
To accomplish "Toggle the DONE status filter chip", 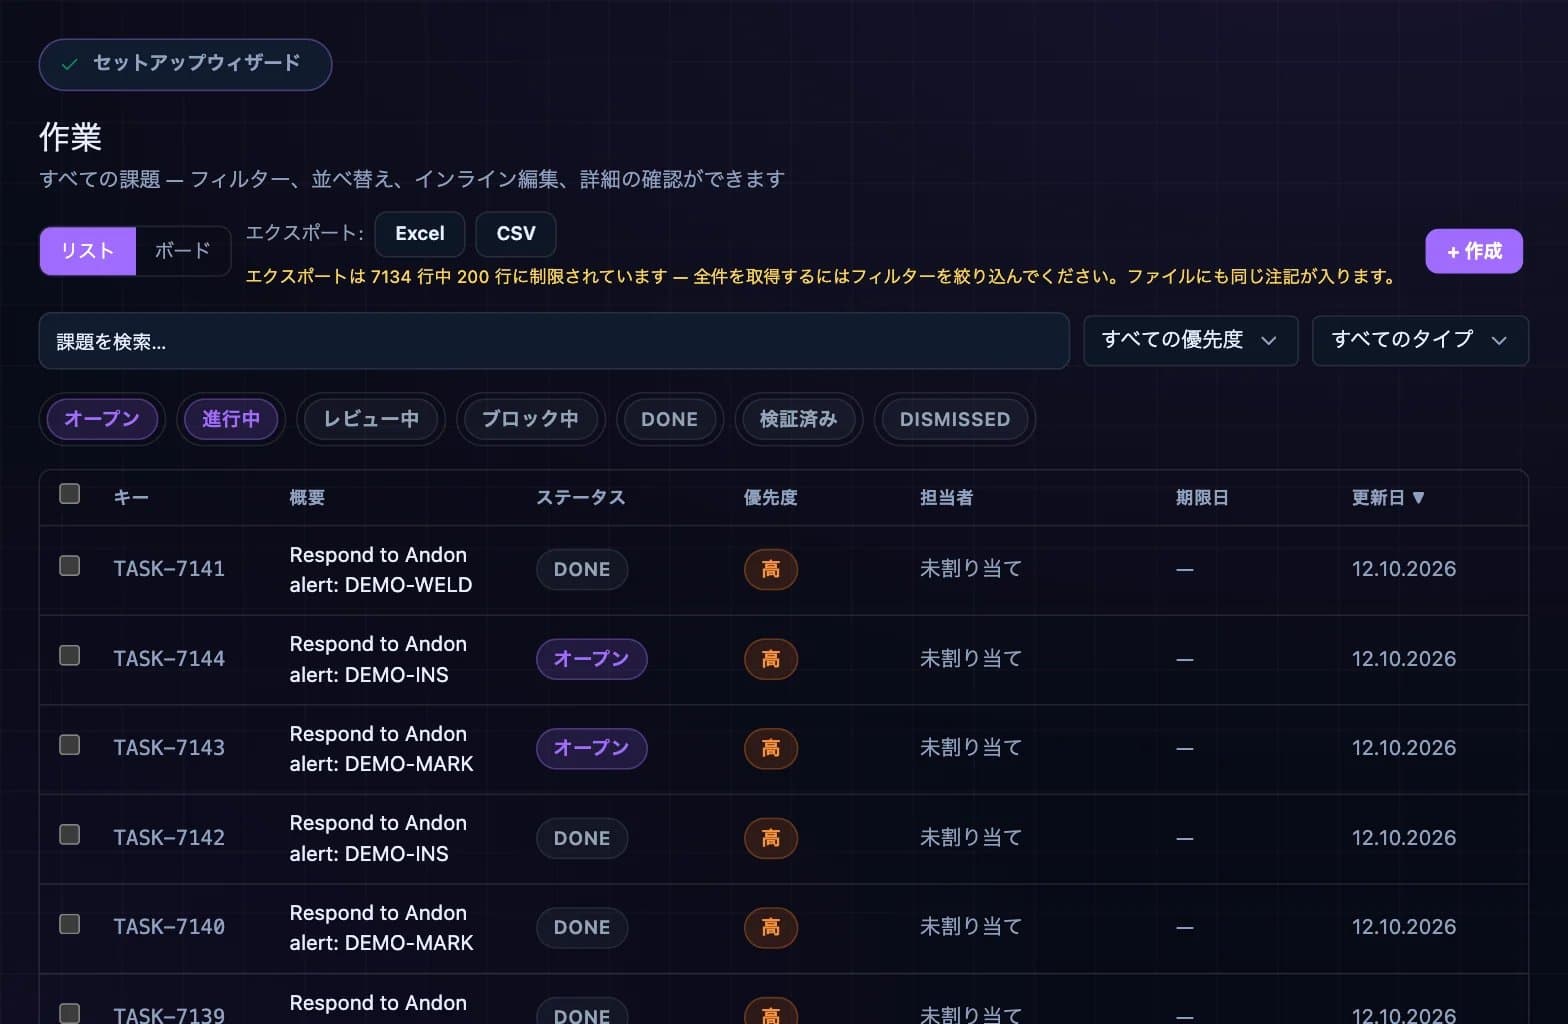I will click(670, 419).
